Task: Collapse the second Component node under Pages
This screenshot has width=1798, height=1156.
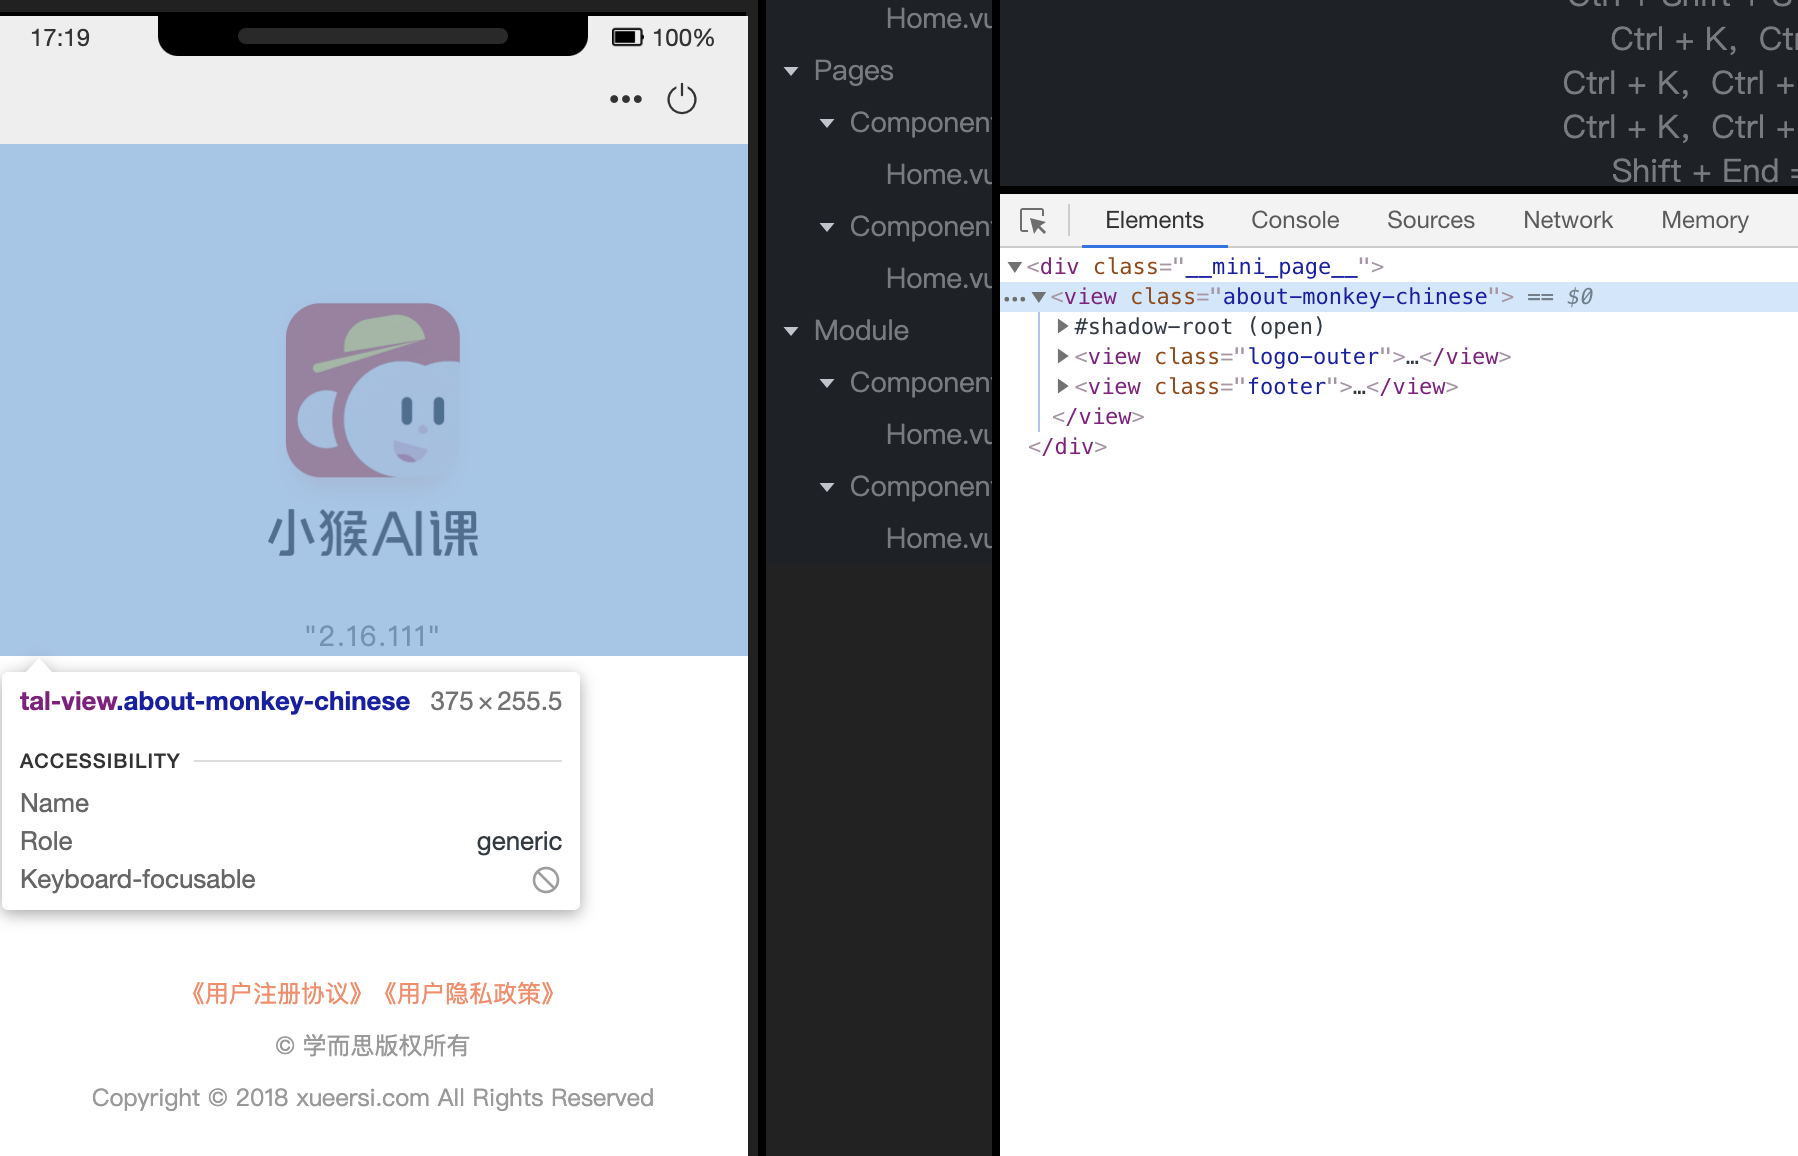Action: pos(827,227)
